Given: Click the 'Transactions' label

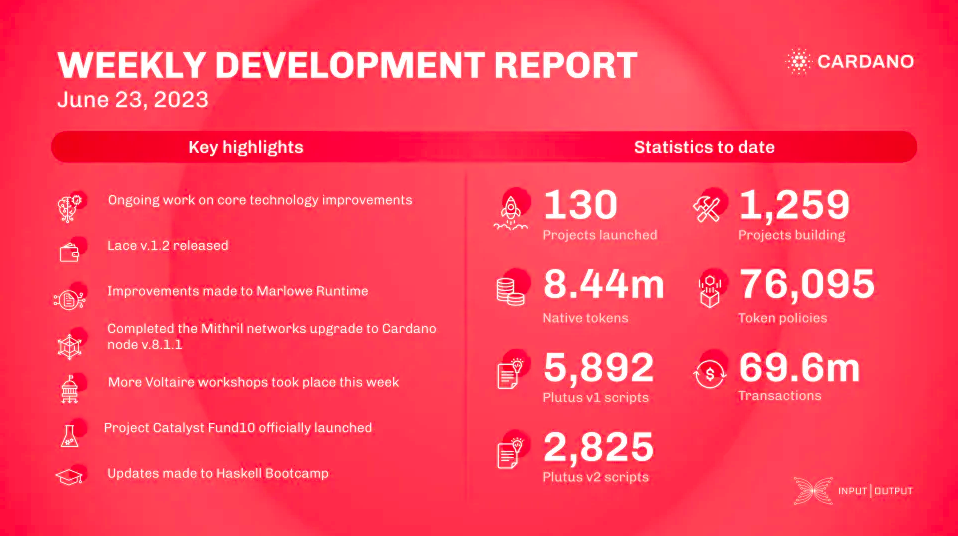Looking at the screenshot, I should (x=780, y=396).
